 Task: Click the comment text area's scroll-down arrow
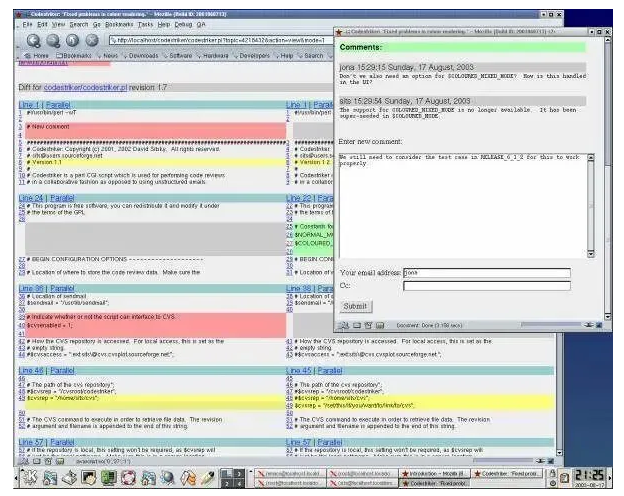pos(591,254)
